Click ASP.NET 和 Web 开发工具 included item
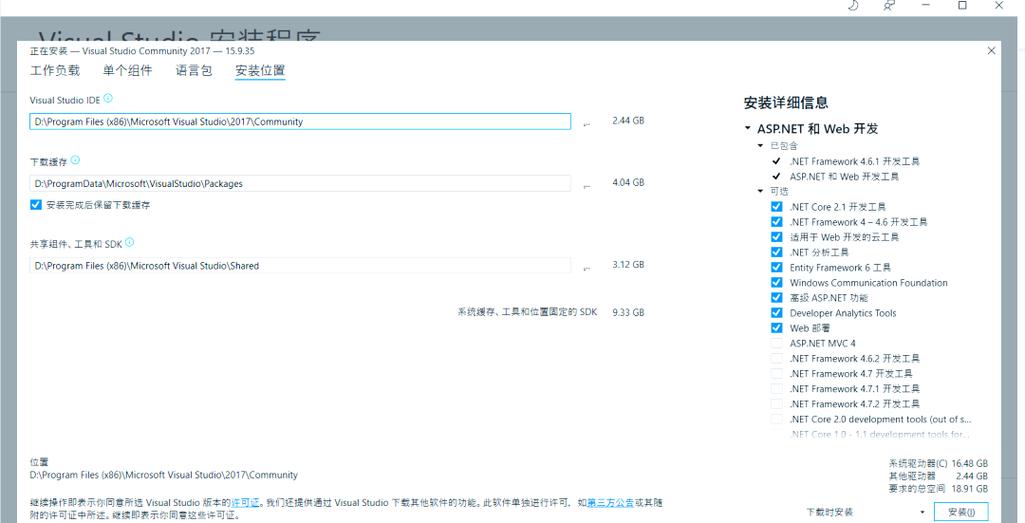This screenshot has width=1025, height=523. [844, 177]
